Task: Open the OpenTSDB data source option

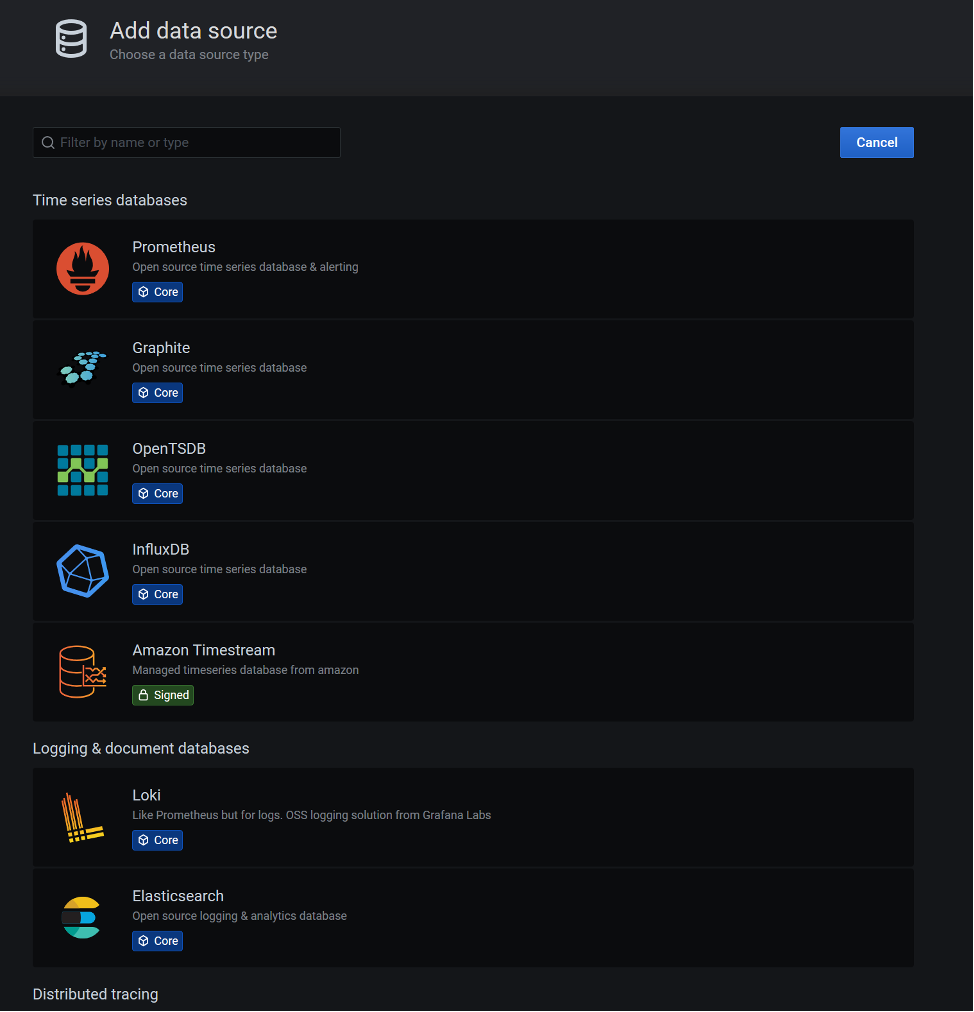Action: [473, 471]
